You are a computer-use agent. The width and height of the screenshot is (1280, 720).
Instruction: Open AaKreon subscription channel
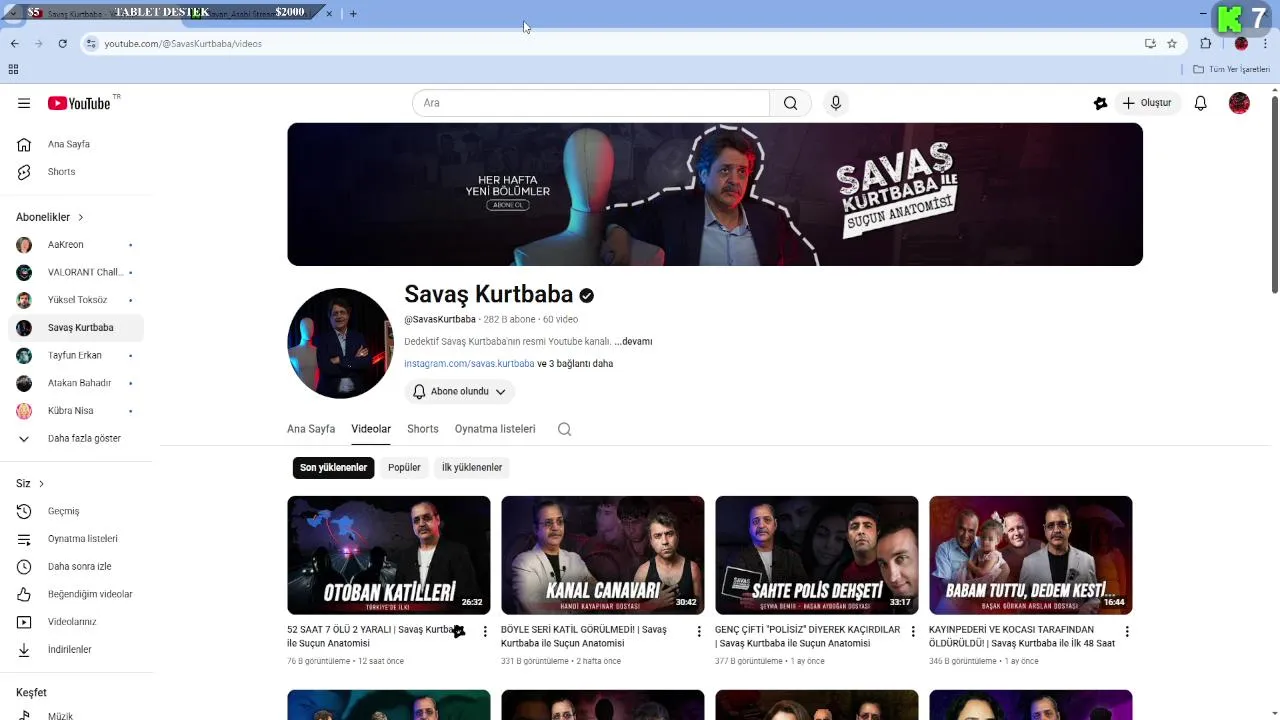[x=76, y=245]
